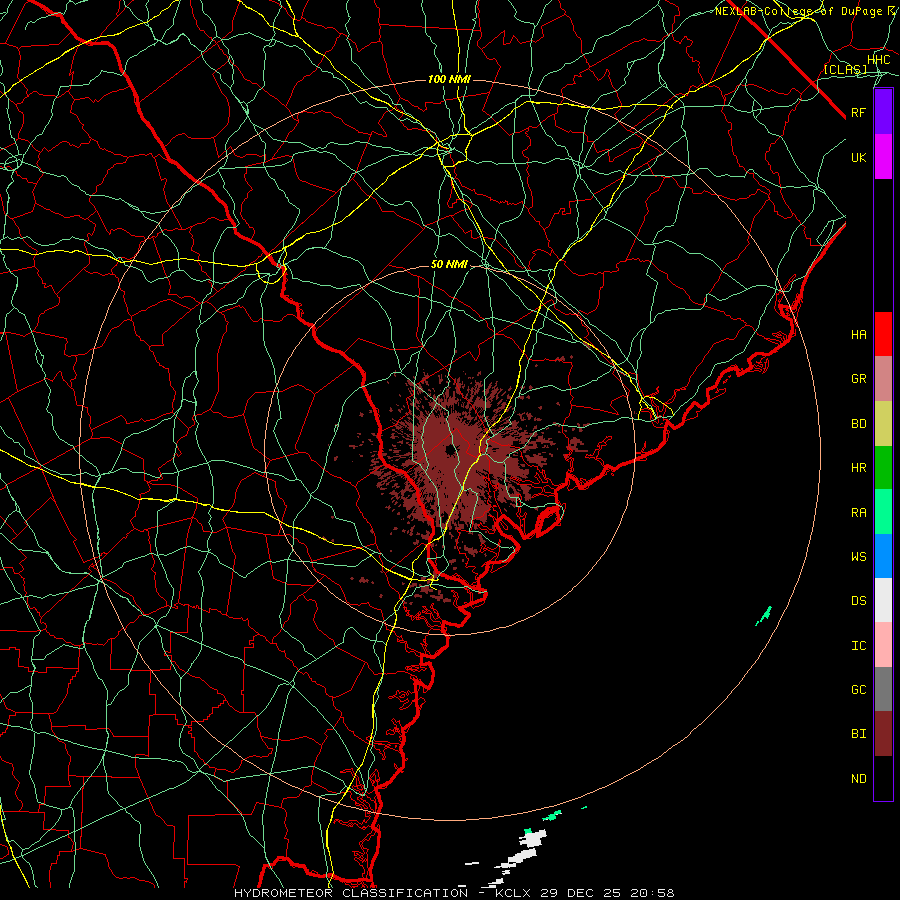Click the [CLAS] units label

(x=845, y=70)
